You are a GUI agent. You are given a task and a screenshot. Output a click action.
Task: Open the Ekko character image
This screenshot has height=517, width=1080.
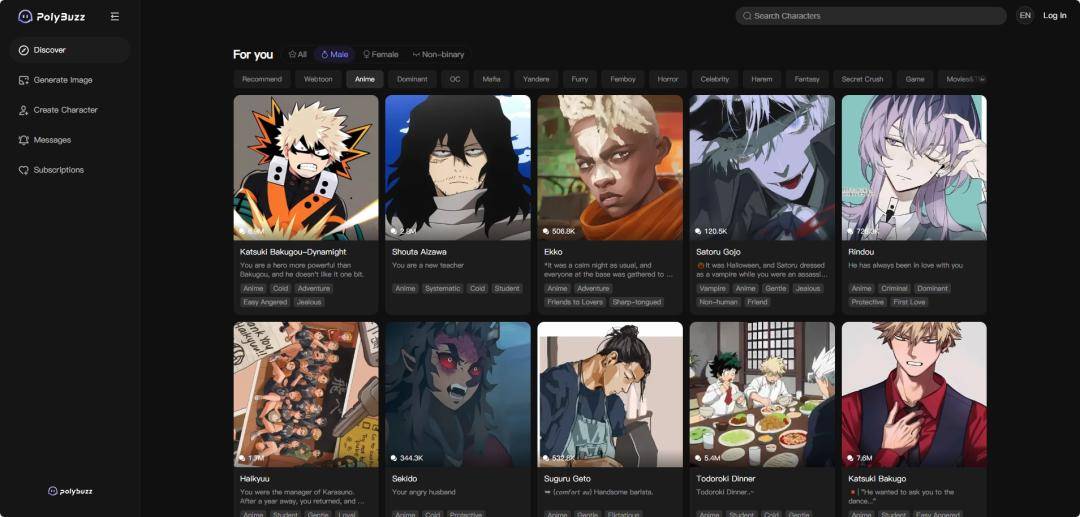610,167
